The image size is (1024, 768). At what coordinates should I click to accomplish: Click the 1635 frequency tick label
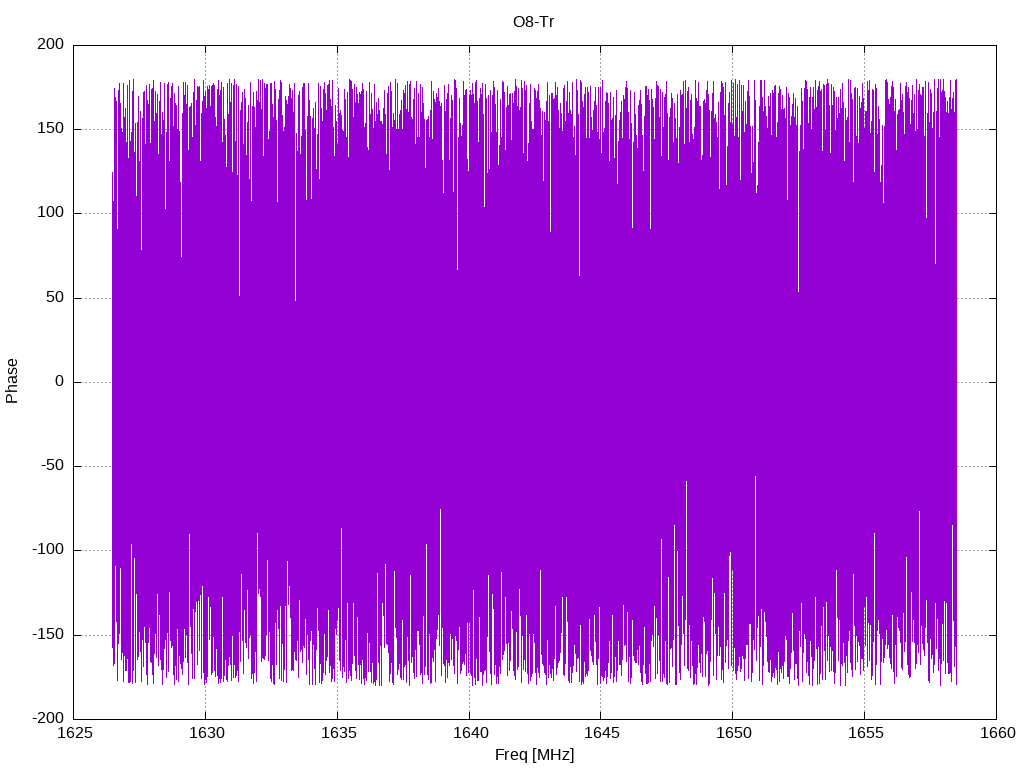tap(338, 733)
